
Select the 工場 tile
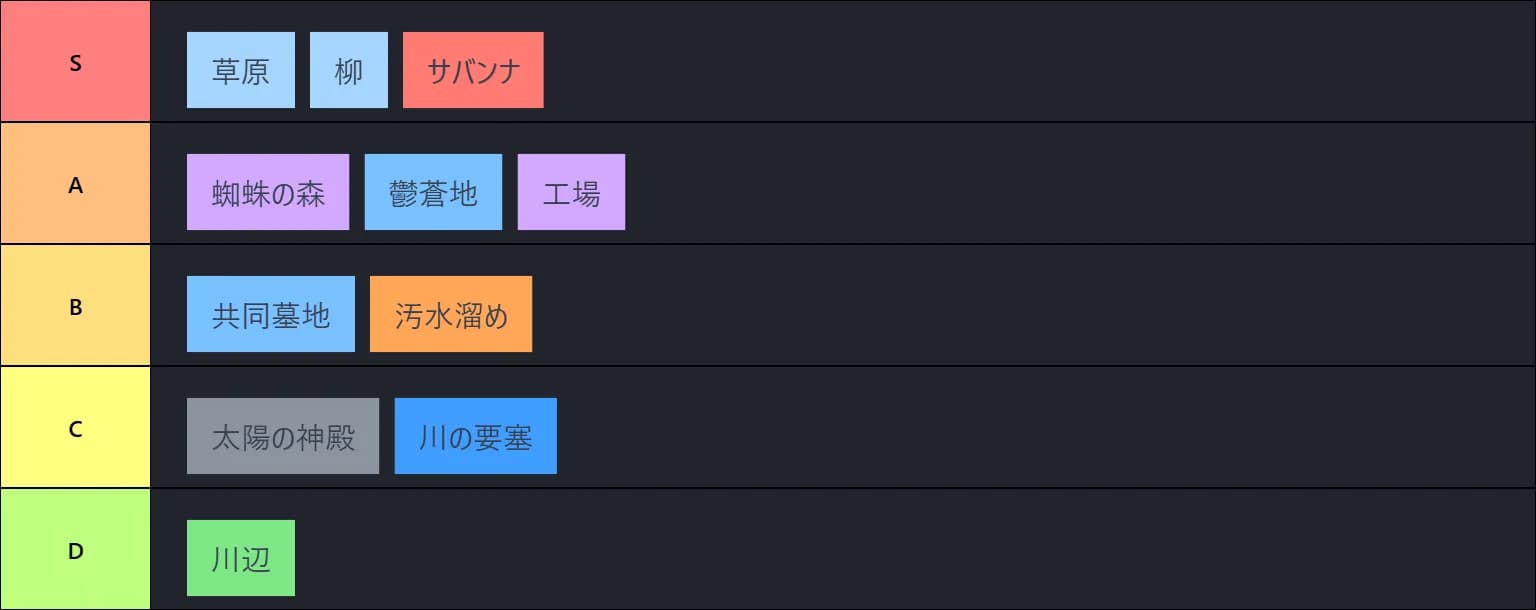point(571,192)
